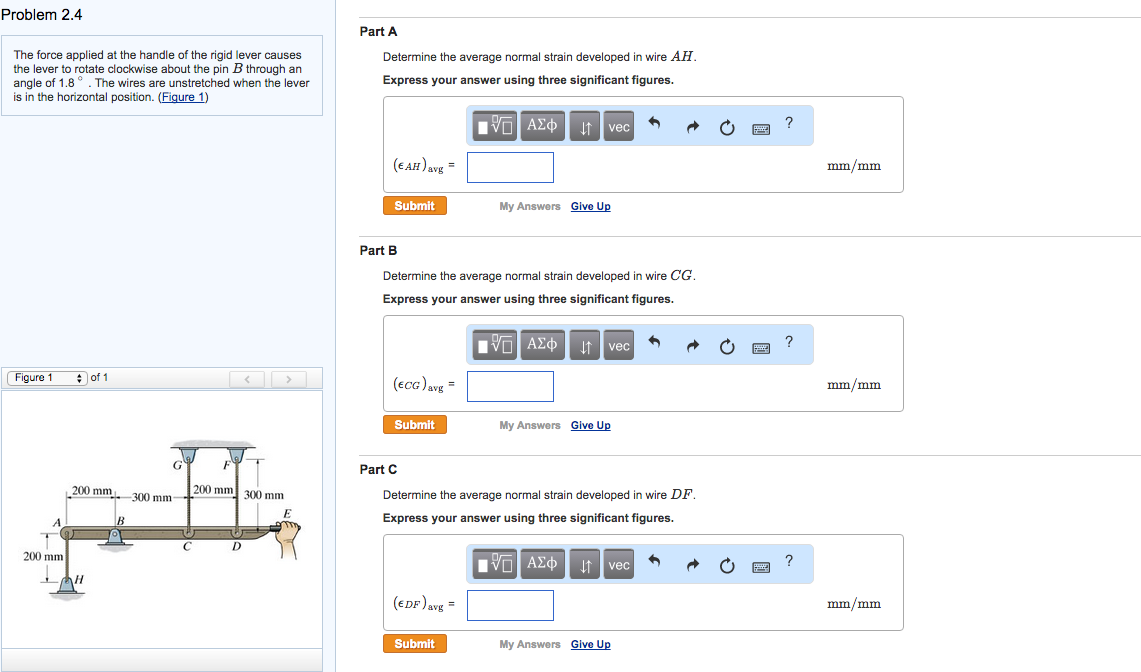Screen dimensions: 1141x672
Task: Click the next figure arrow button
Action: tap(288, 378)
